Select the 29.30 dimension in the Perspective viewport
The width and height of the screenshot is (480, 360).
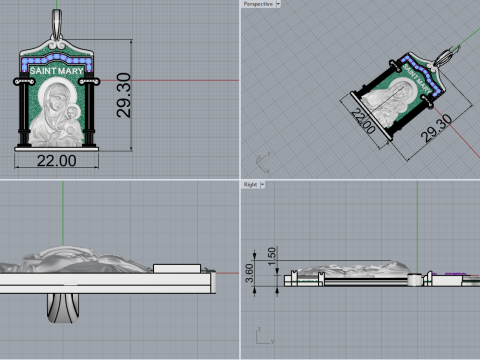coord(436,129)
